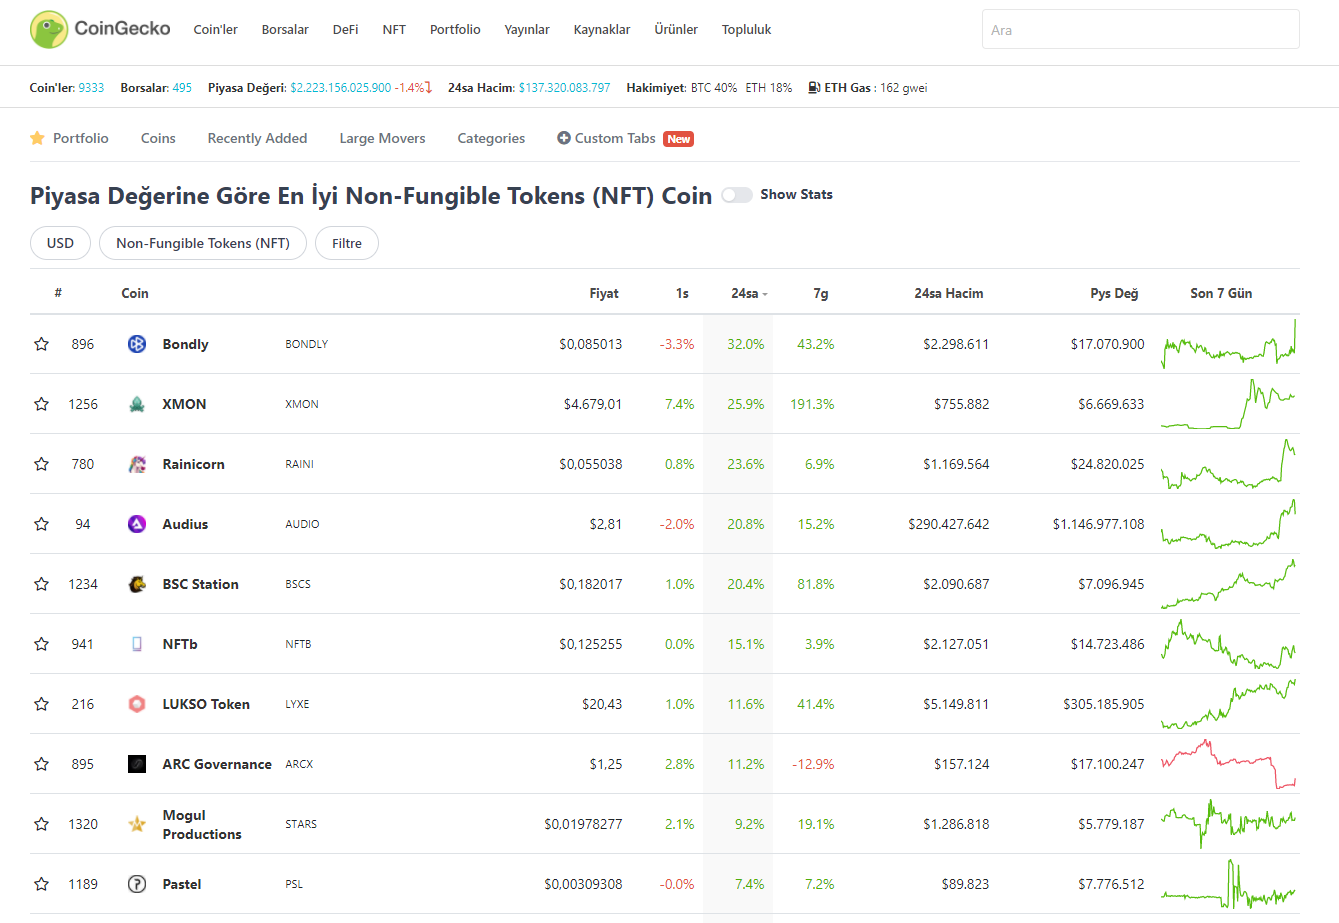The height and width of the screenshot is (923, 1339).
Task: Open Non-Fungible Tokens (NFT) category selector
Action: point(203,243)
